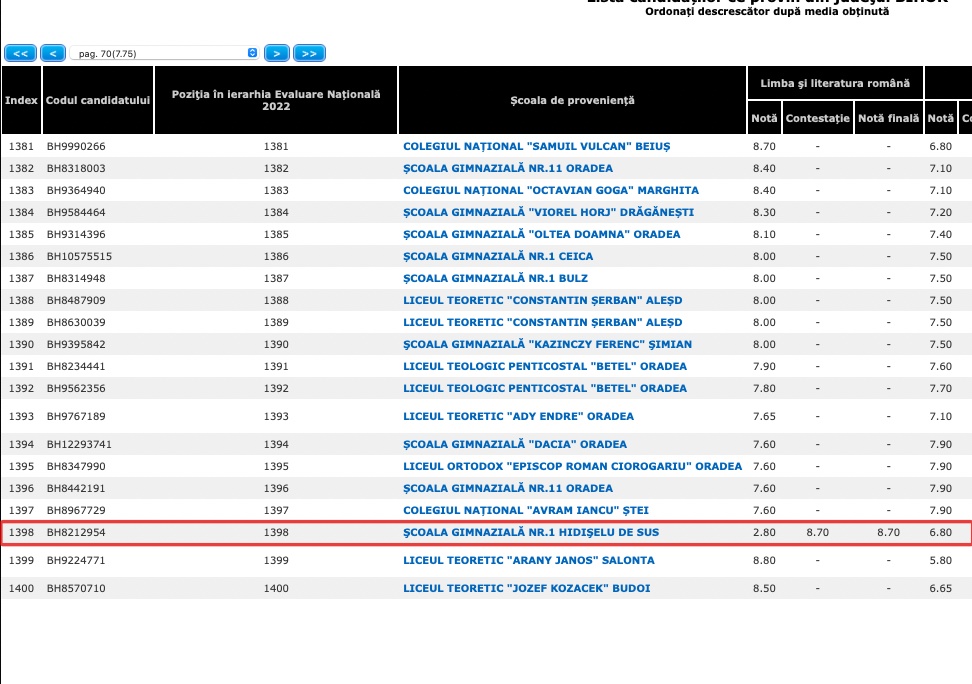972x684 pixels.
Task: Open ȘCOALA GIMNAZIALĂ NR.1 BULZ link
Action: pos(495,278)
